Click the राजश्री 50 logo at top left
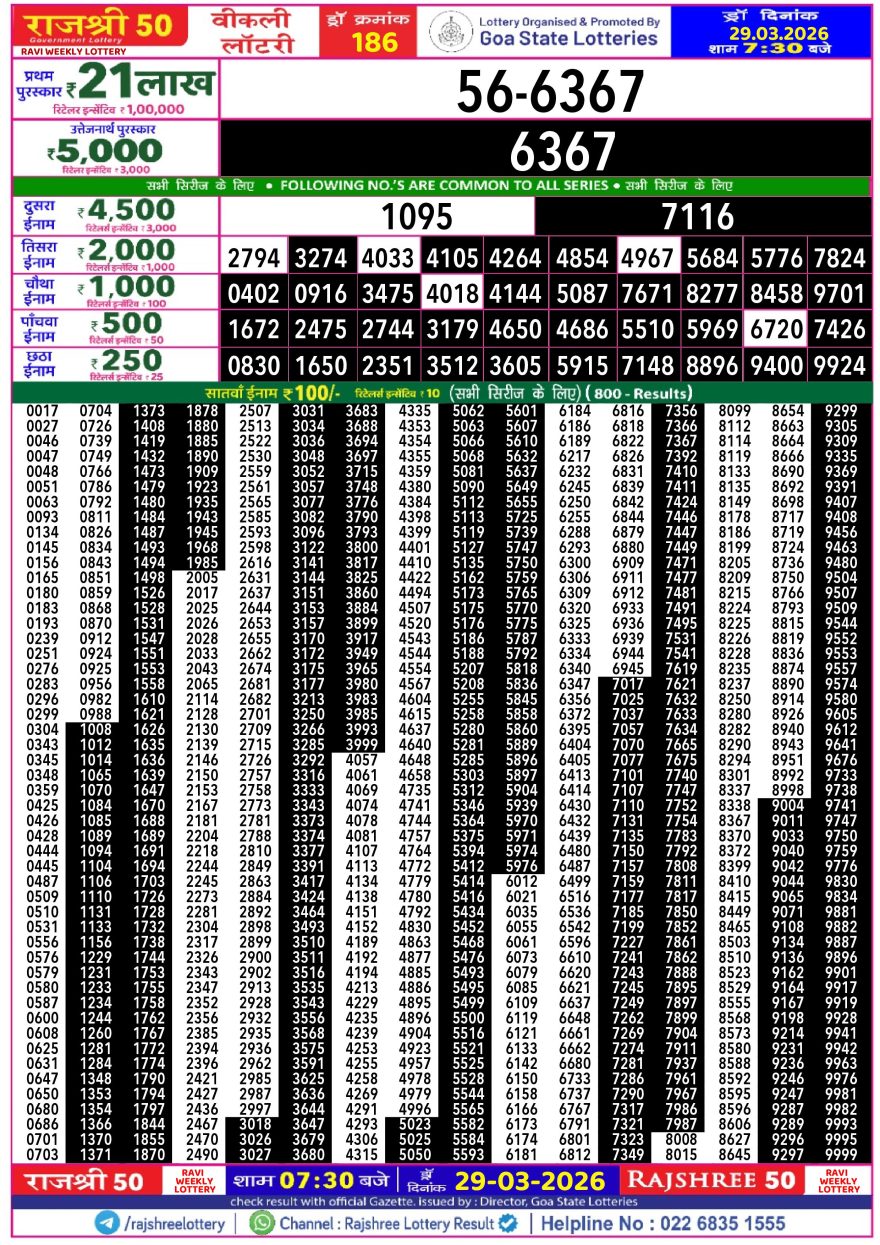The image size is (880, 1245). (98, 27)
